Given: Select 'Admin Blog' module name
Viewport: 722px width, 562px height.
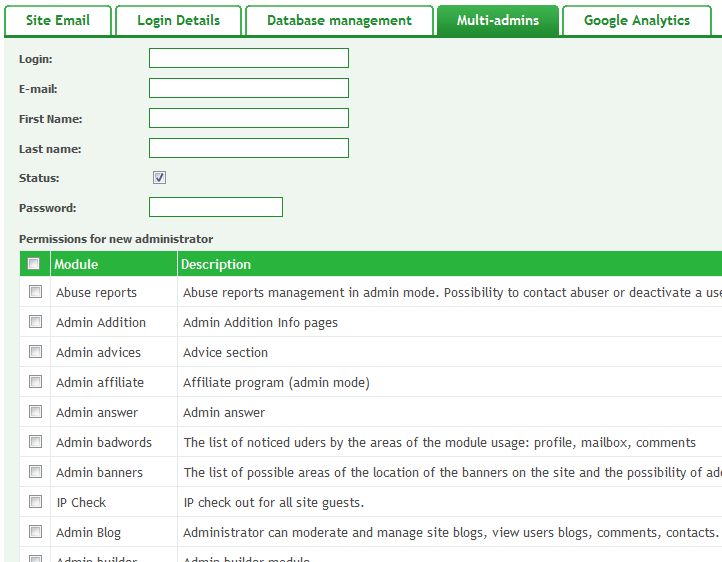Looking at the screenshot, I should point(88,533).
